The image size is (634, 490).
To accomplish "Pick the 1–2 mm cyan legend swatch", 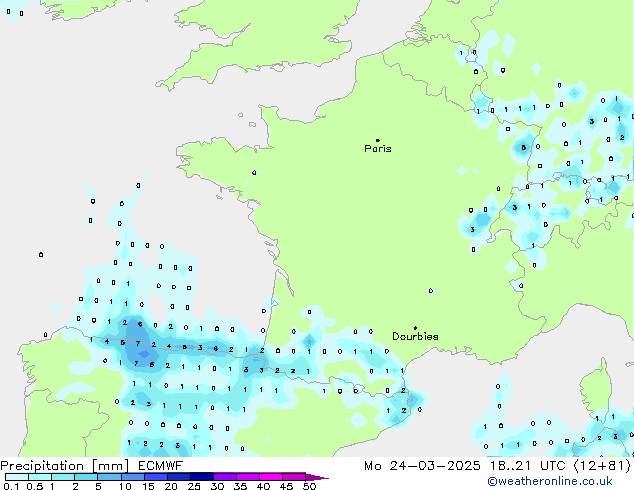I will tap(63, 477).
